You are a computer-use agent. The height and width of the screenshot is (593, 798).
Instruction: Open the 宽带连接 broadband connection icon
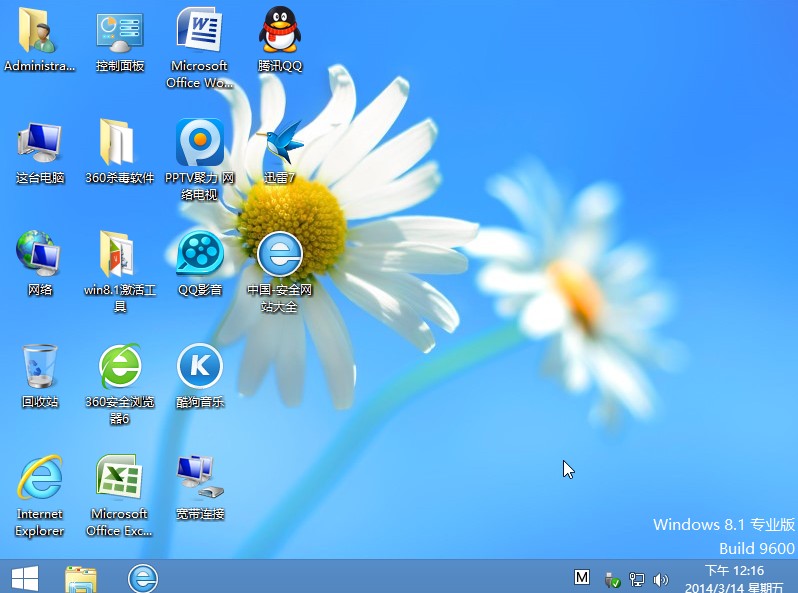tap(199, 478)
